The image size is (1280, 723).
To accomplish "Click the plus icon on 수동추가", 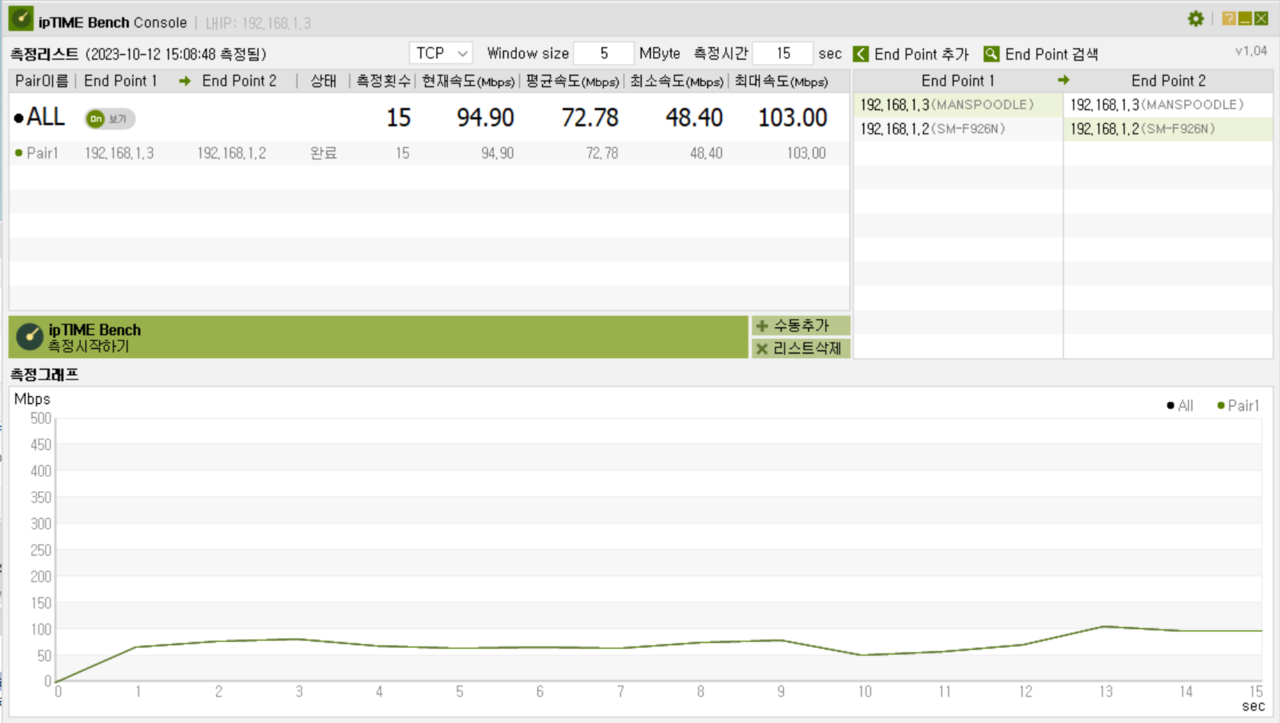I will click(x=762, y=326).
